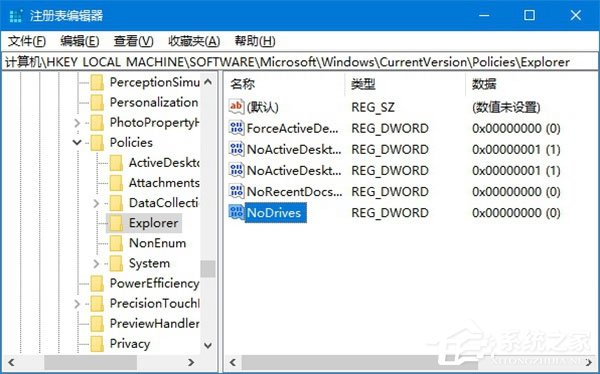Click the PowerEfficiency folder icon
This screenshot has width=600, height=374.
97,284
